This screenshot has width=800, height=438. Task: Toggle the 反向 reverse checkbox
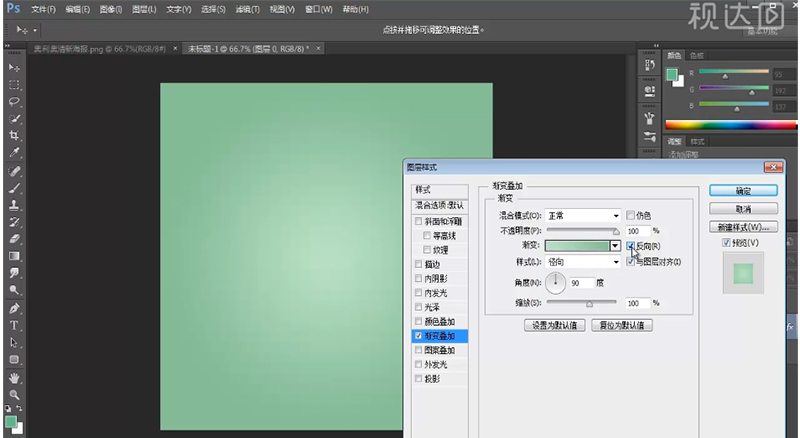(x=631, y=246)
